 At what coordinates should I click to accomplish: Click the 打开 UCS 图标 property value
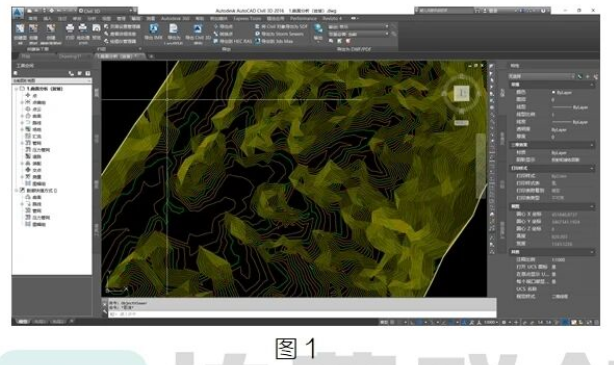click(x=554, y=267)
